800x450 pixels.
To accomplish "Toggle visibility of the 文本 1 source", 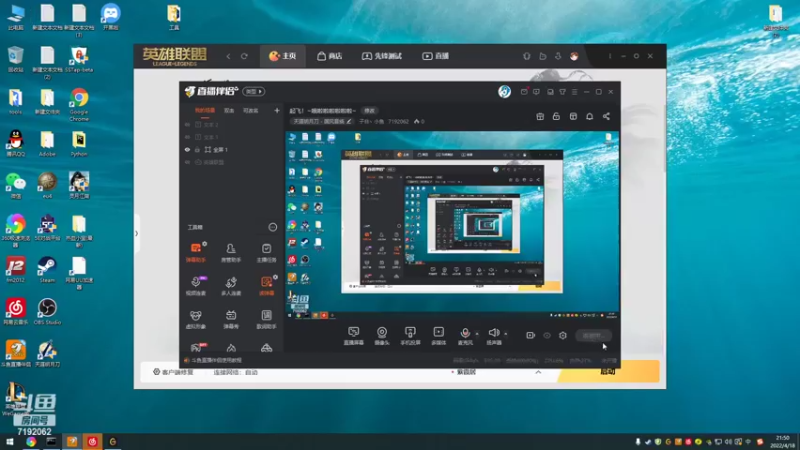I will 187,137.
